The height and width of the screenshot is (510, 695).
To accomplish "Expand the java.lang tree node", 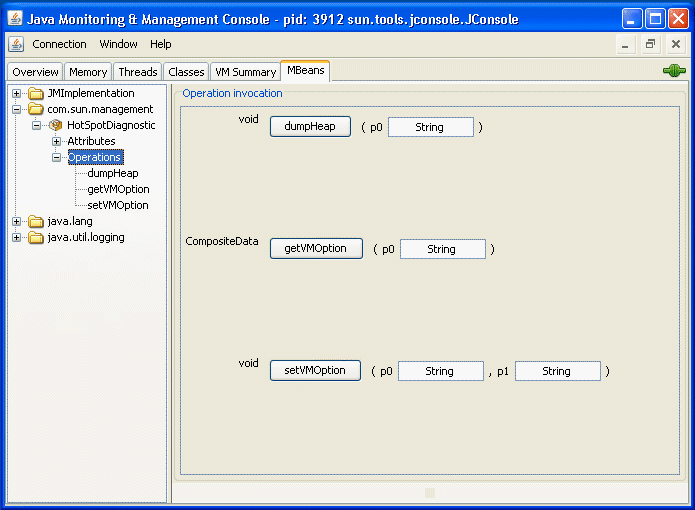I will (17, 221).
